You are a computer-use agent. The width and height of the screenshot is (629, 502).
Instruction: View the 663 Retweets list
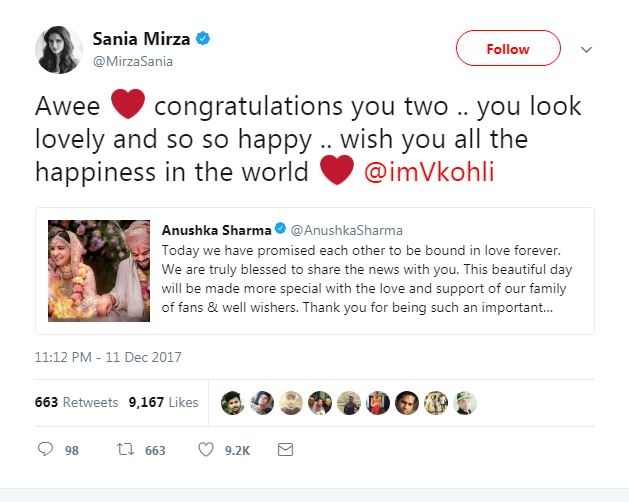point(76,403)
